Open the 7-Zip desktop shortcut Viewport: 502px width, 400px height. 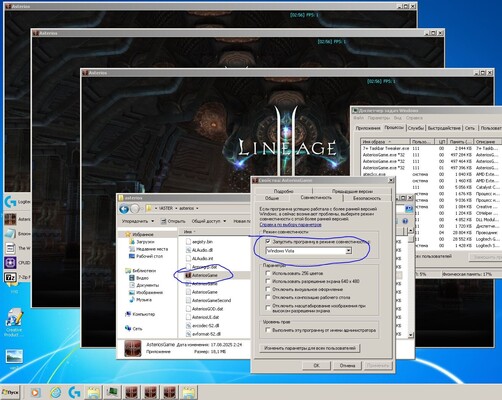(10, 277)
